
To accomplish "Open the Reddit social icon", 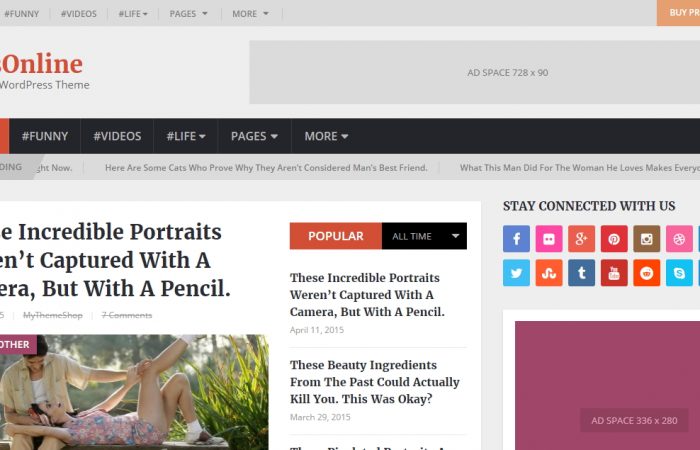I will coord(646,273).
